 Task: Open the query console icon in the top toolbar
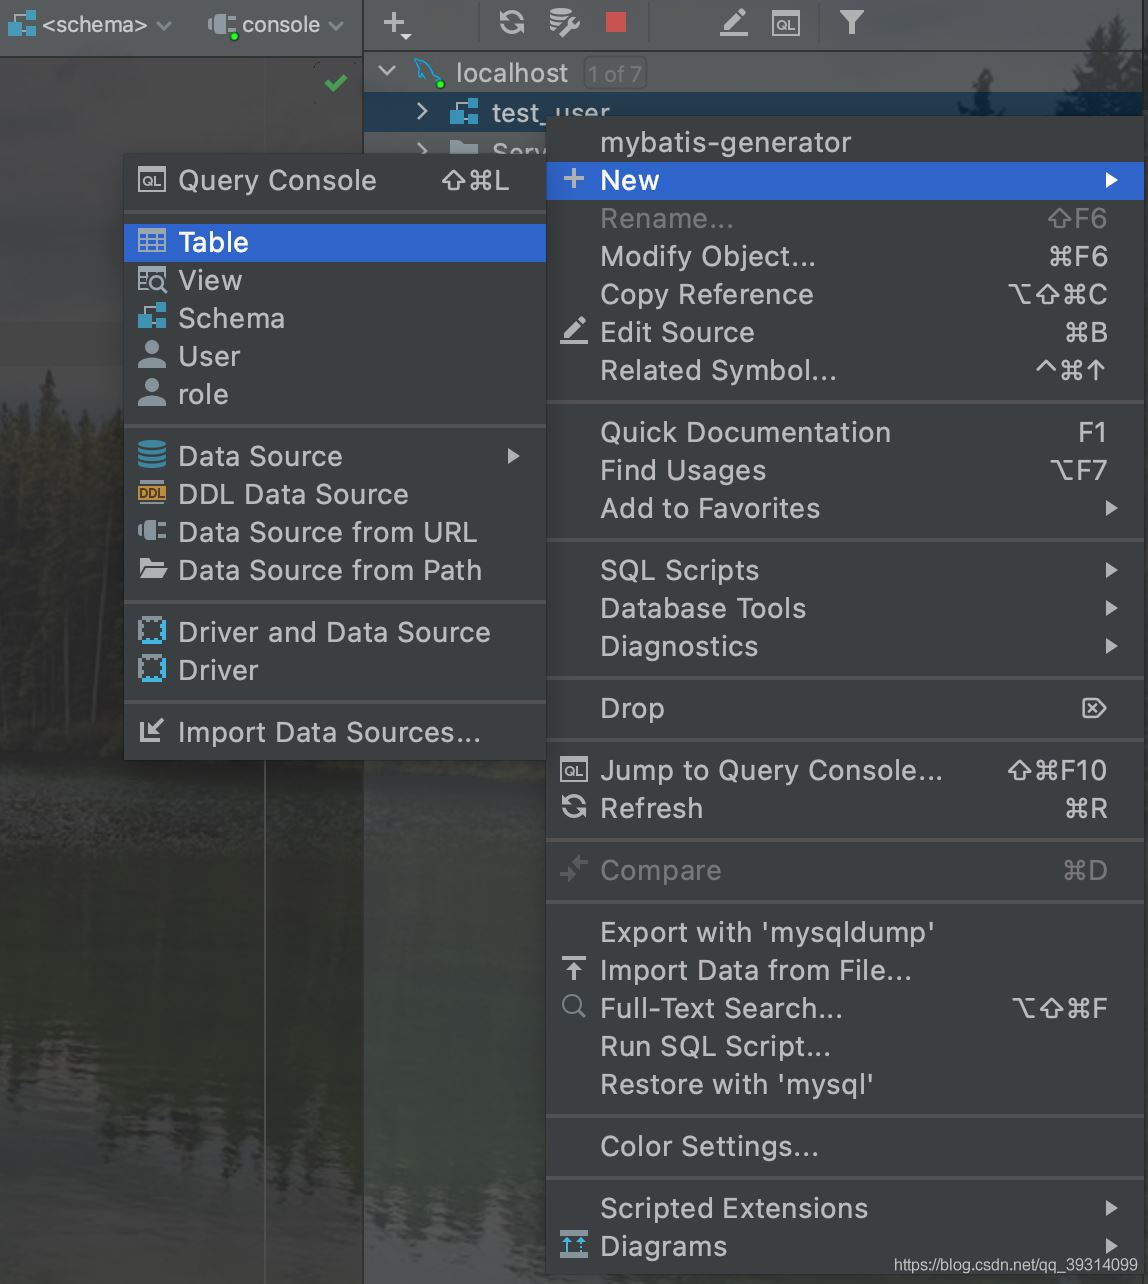786,23
